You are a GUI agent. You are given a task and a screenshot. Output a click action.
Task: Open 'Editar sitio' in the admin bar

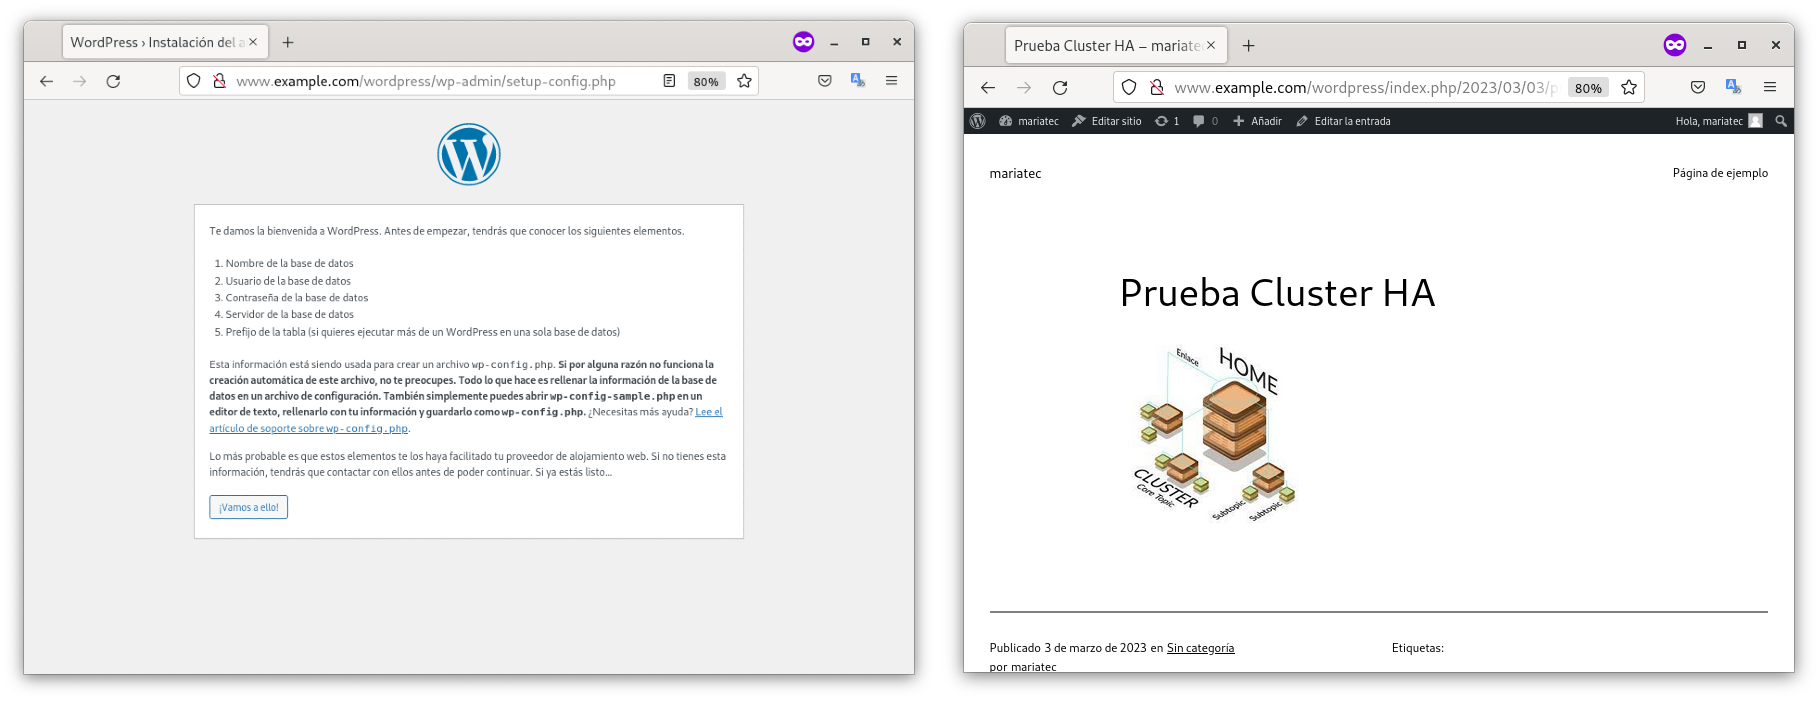pyautogui.click(x=1107, y=121)
